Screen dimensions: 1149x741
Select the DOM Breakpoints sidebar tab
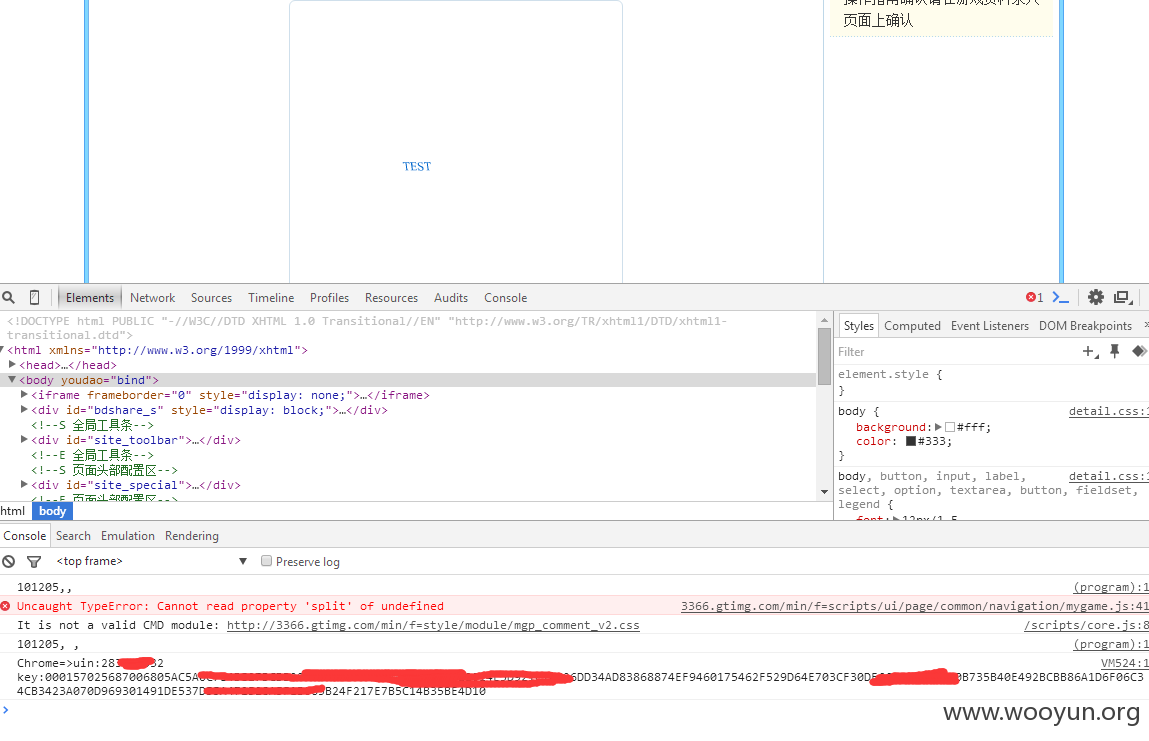click(1085, 325)
